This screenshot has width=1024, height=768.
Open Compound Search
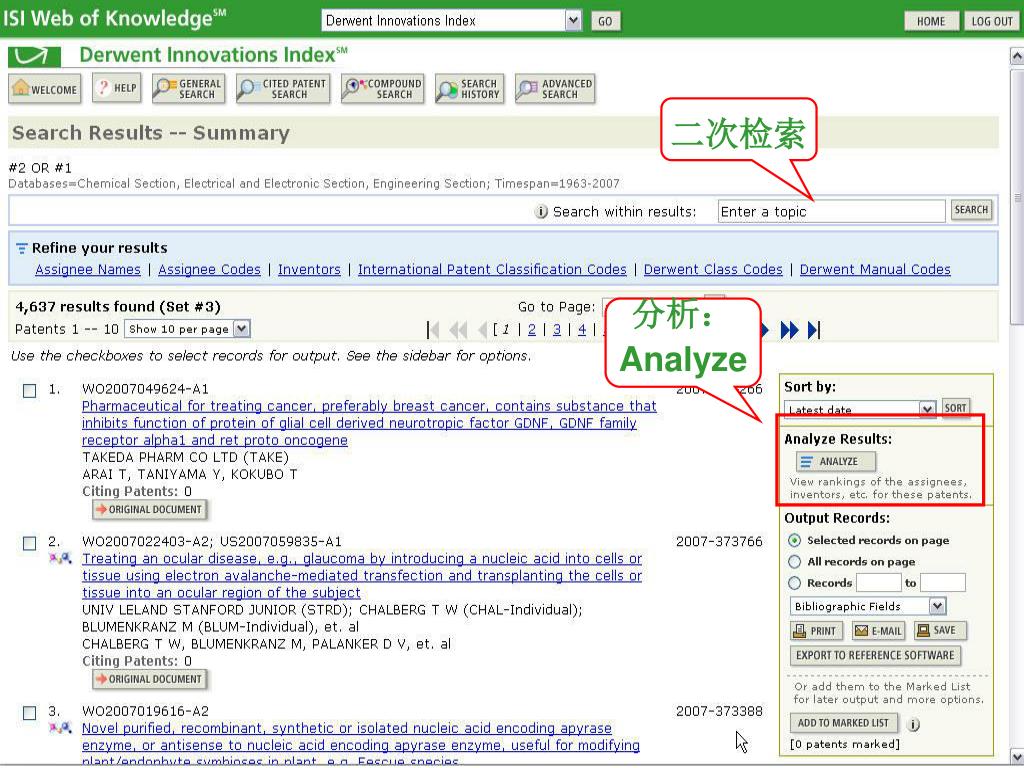[383, 89]
